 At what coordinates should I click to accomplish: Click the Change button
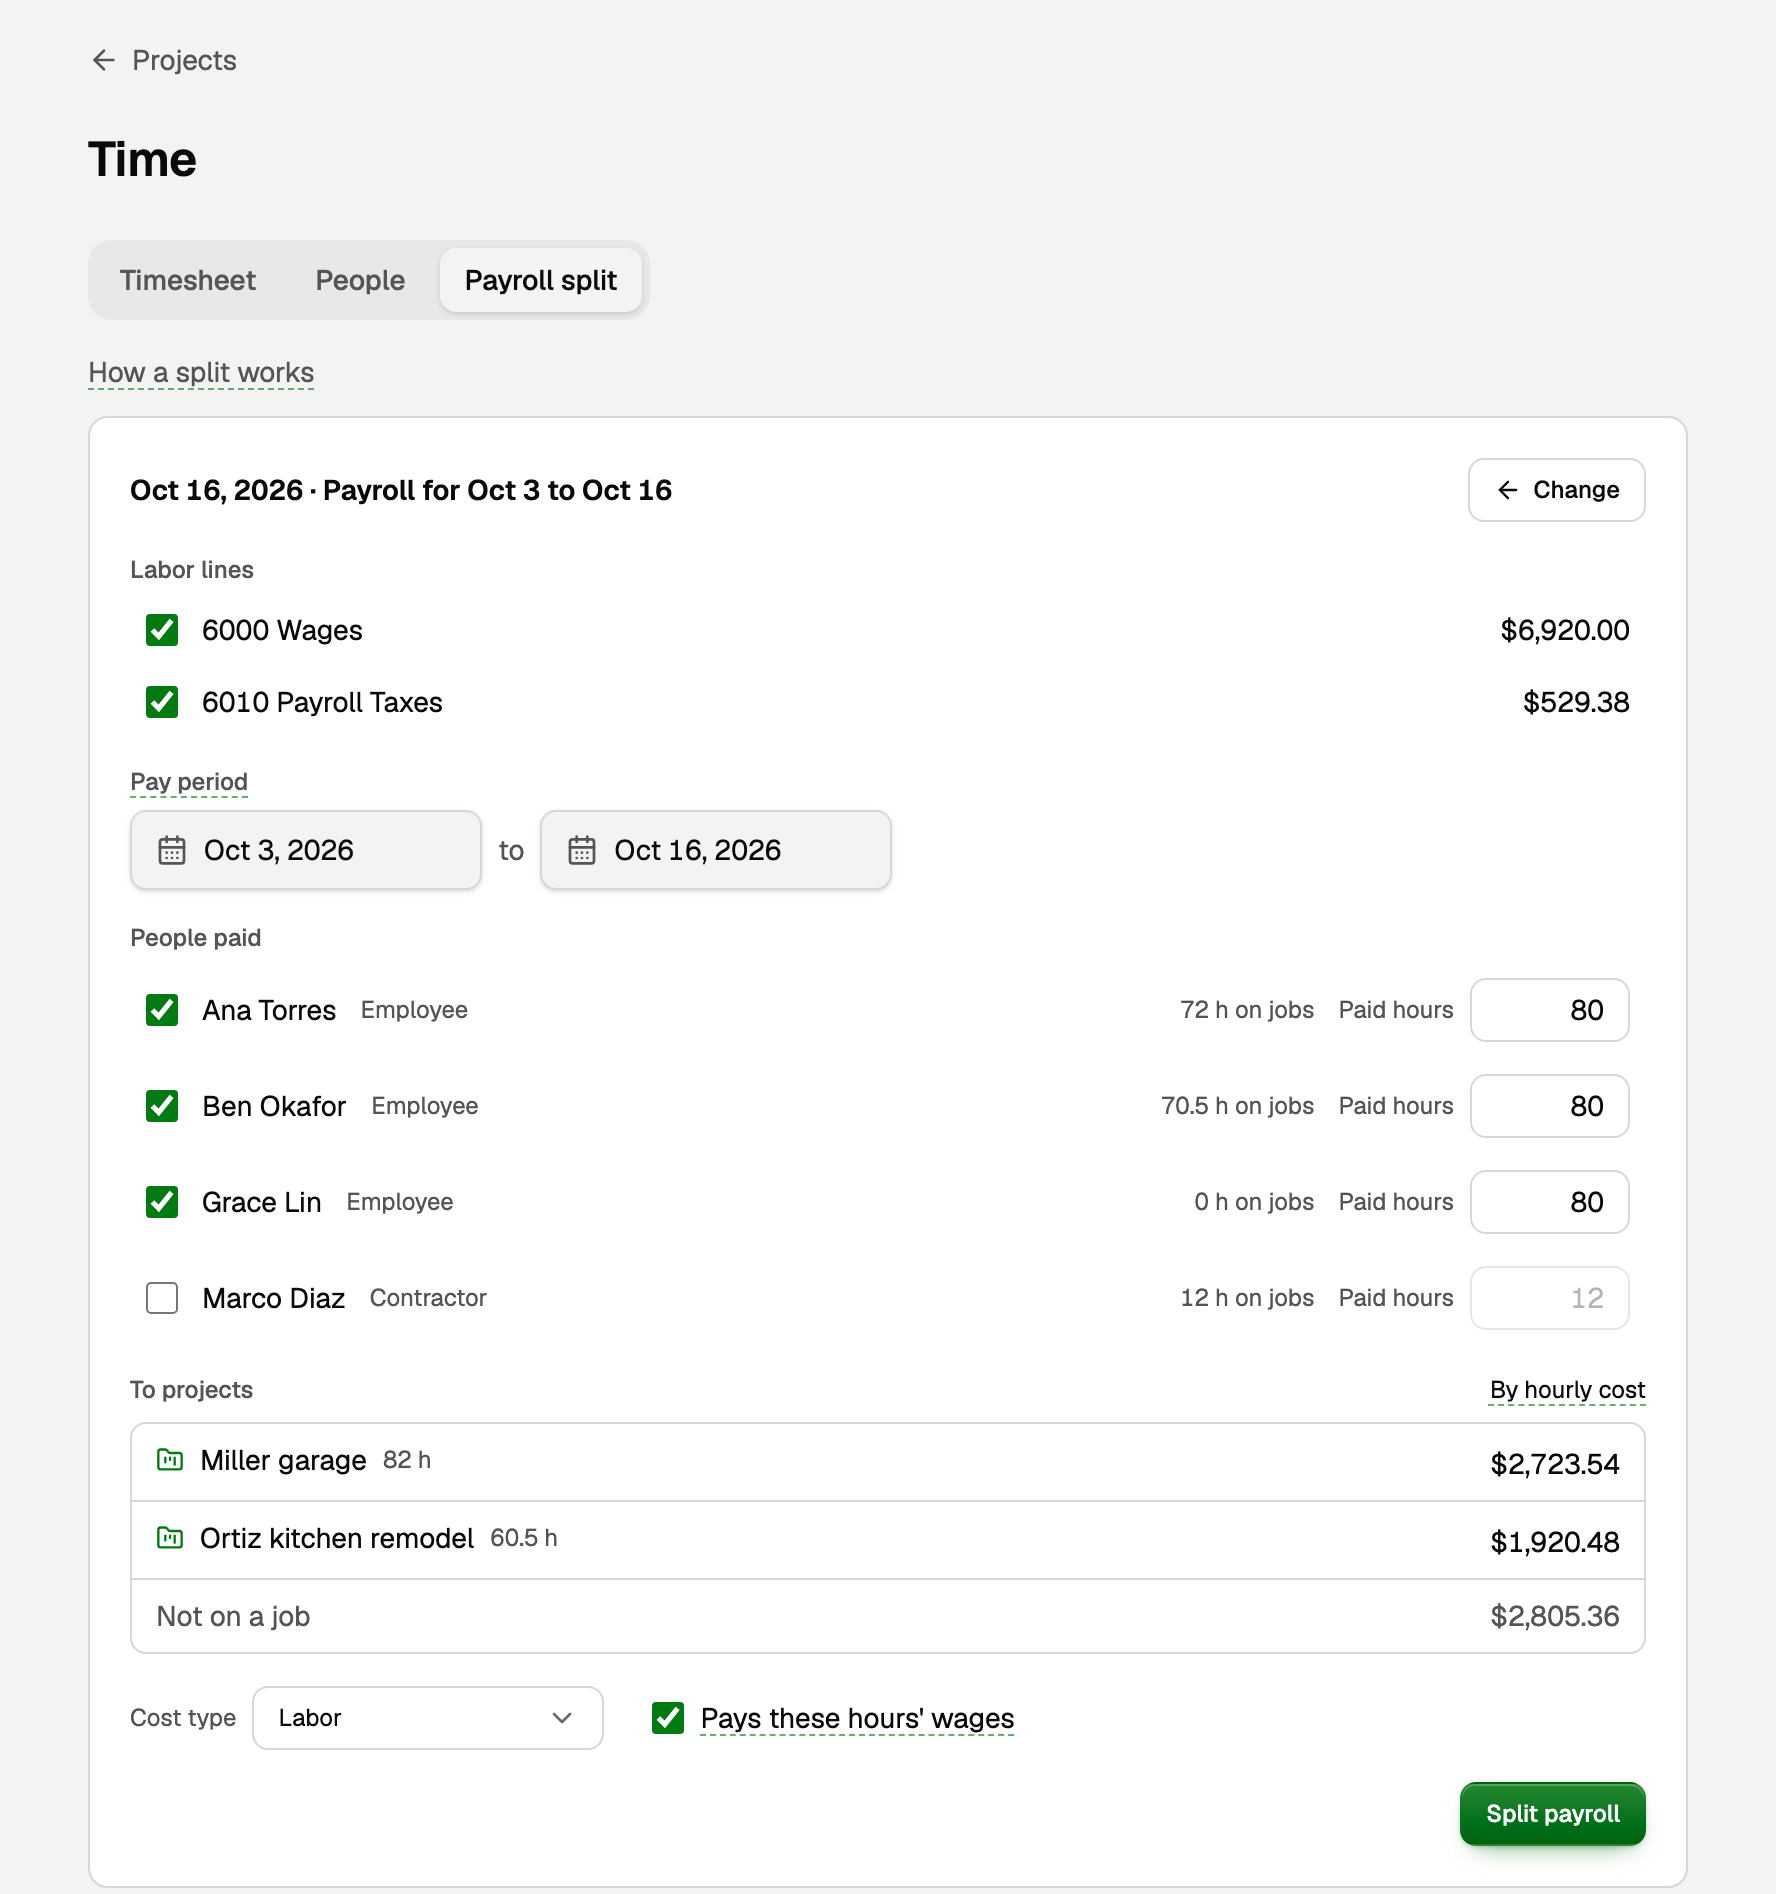[x=1557, y=490]
